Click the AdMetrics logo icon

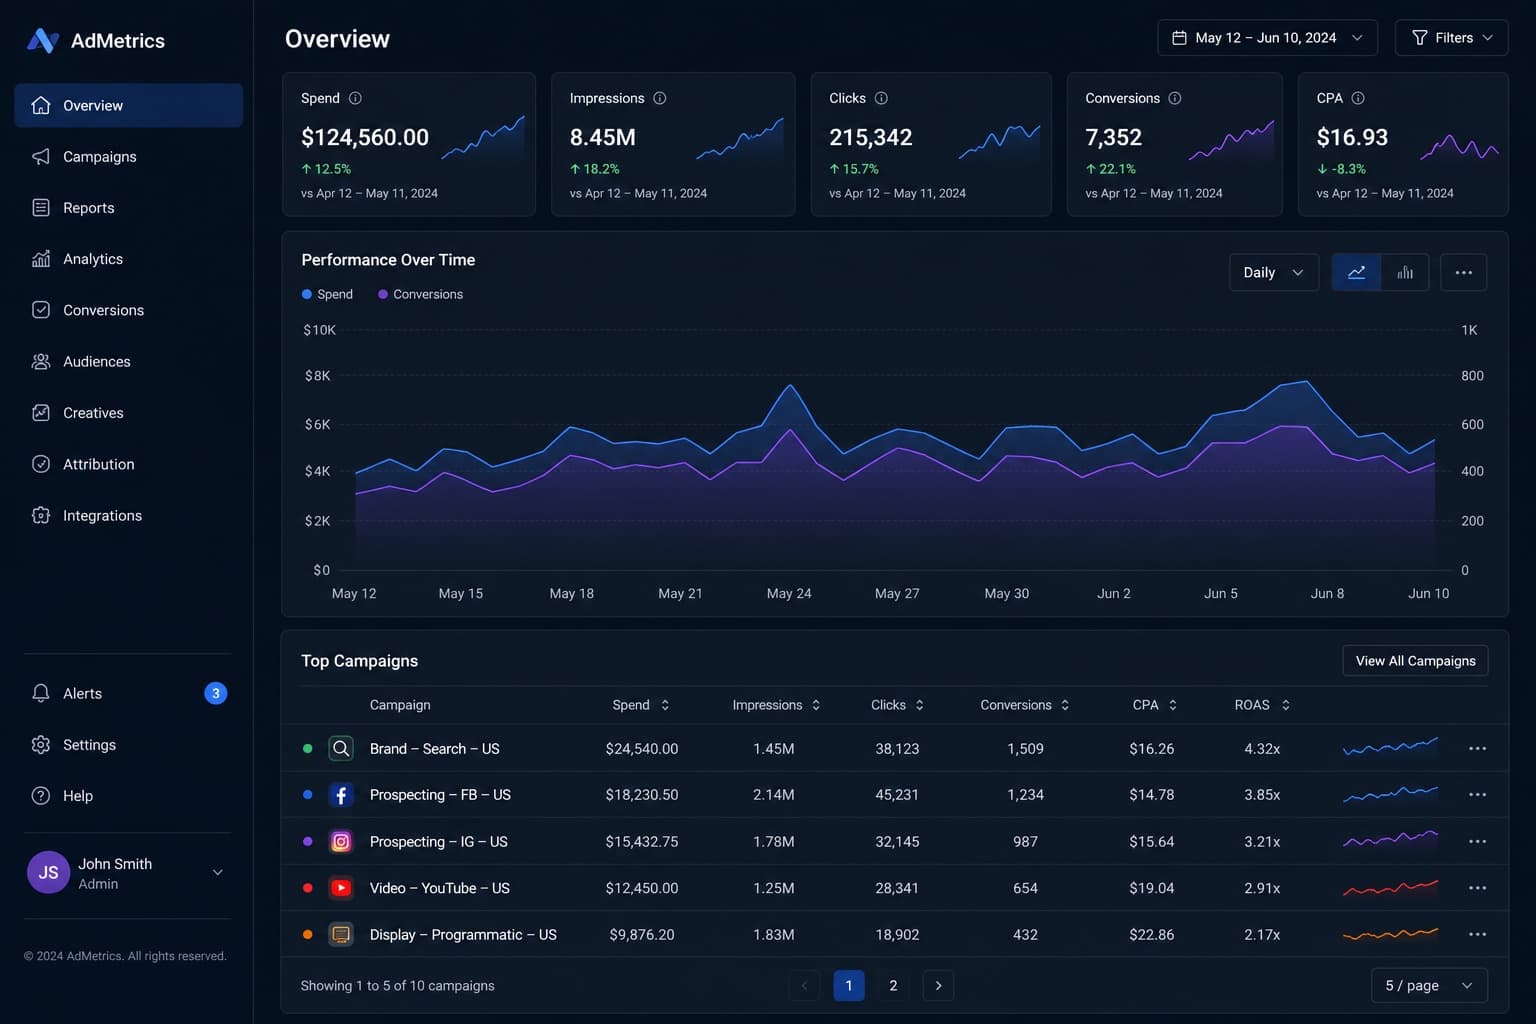click(x=42, y=40)
